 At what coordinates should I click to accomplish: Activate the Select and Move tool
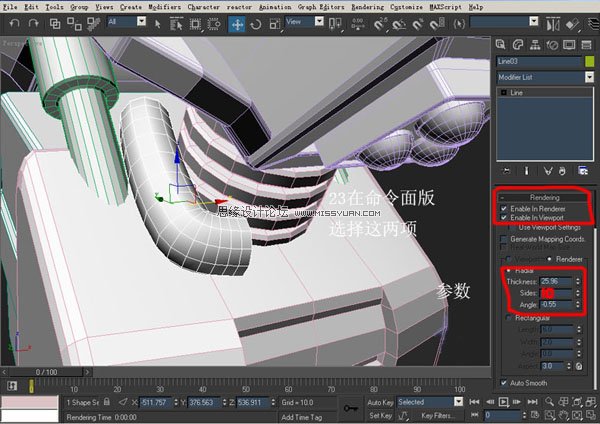pyautogui.click(x=237, y=24)
